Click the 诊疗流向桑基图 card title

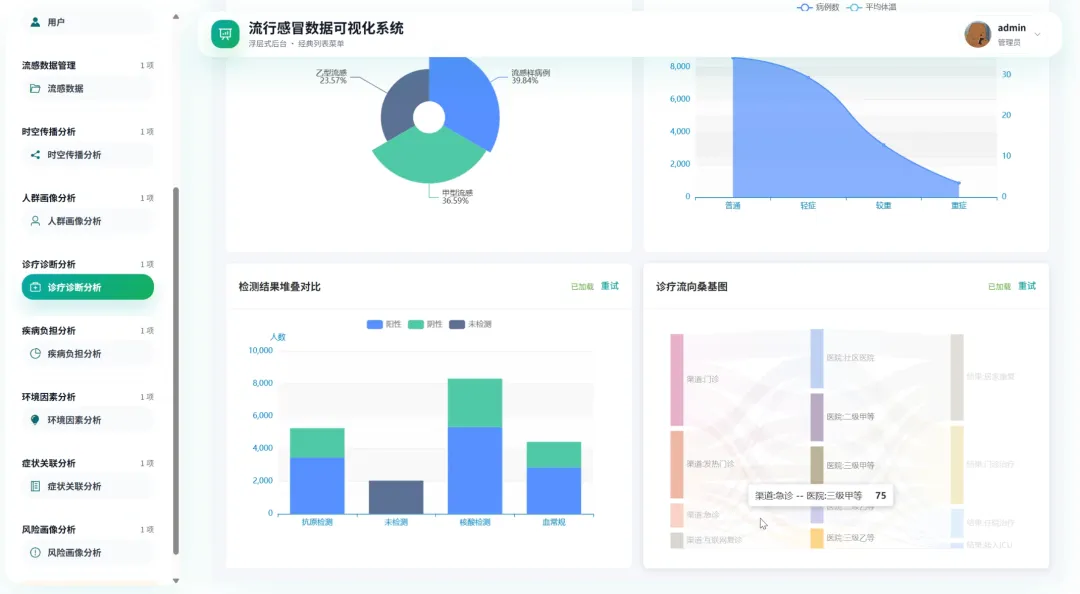[692, 287]
